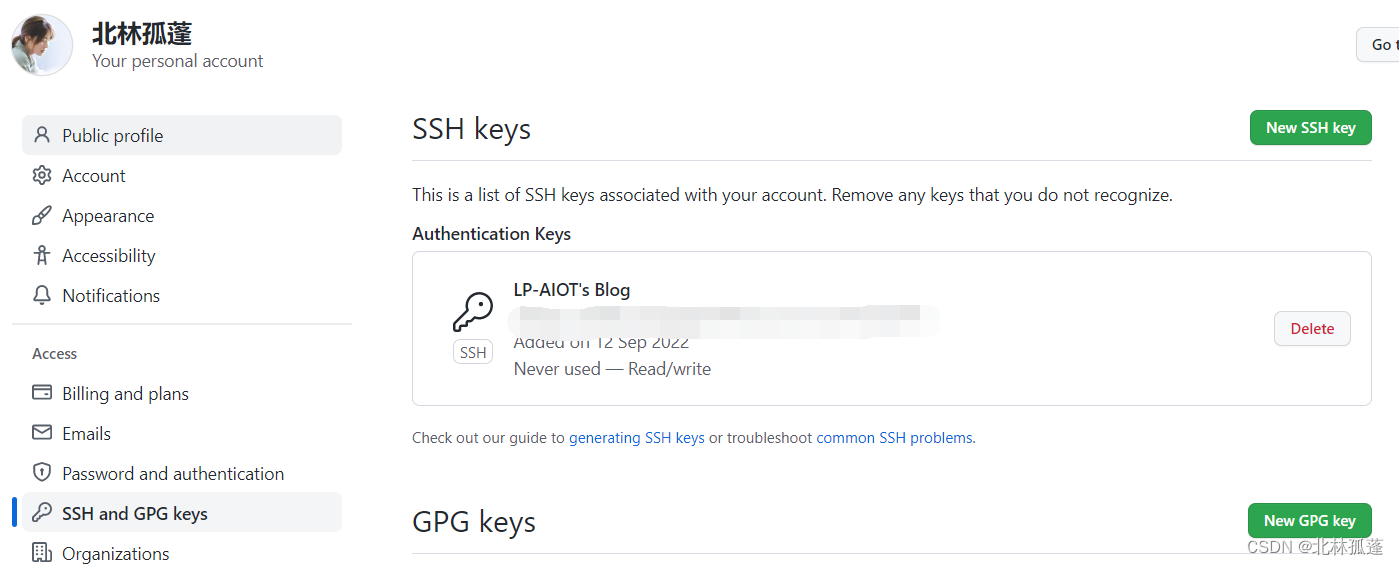1399x565 pixels.
Task: Click the large key icon of the SSH entry
Action: pos(473,312)
